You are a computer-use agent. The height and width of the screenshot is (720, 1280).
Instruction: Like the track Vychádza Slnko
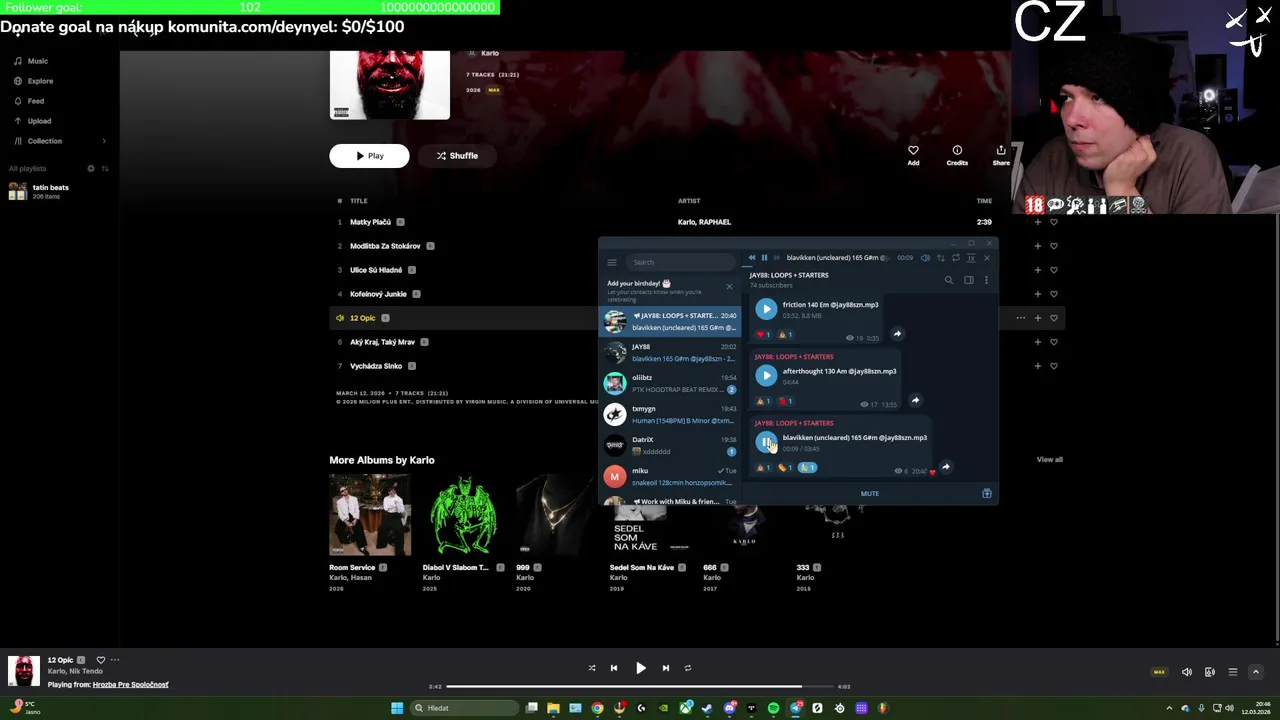coord(1053,366)
